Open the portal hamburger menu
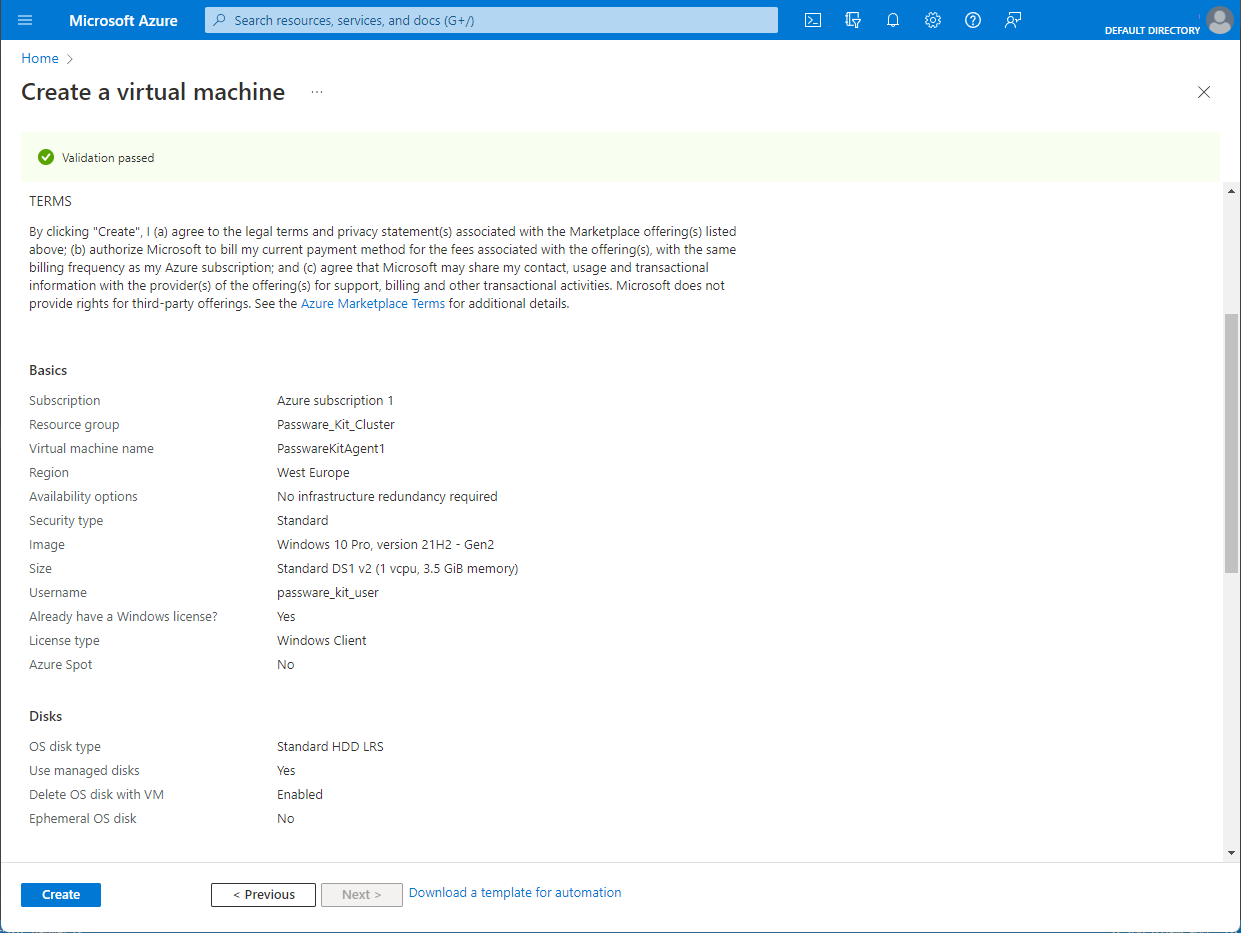Image resolution: width=1241 pixels, height=933 pixels. tap(25, 20)
